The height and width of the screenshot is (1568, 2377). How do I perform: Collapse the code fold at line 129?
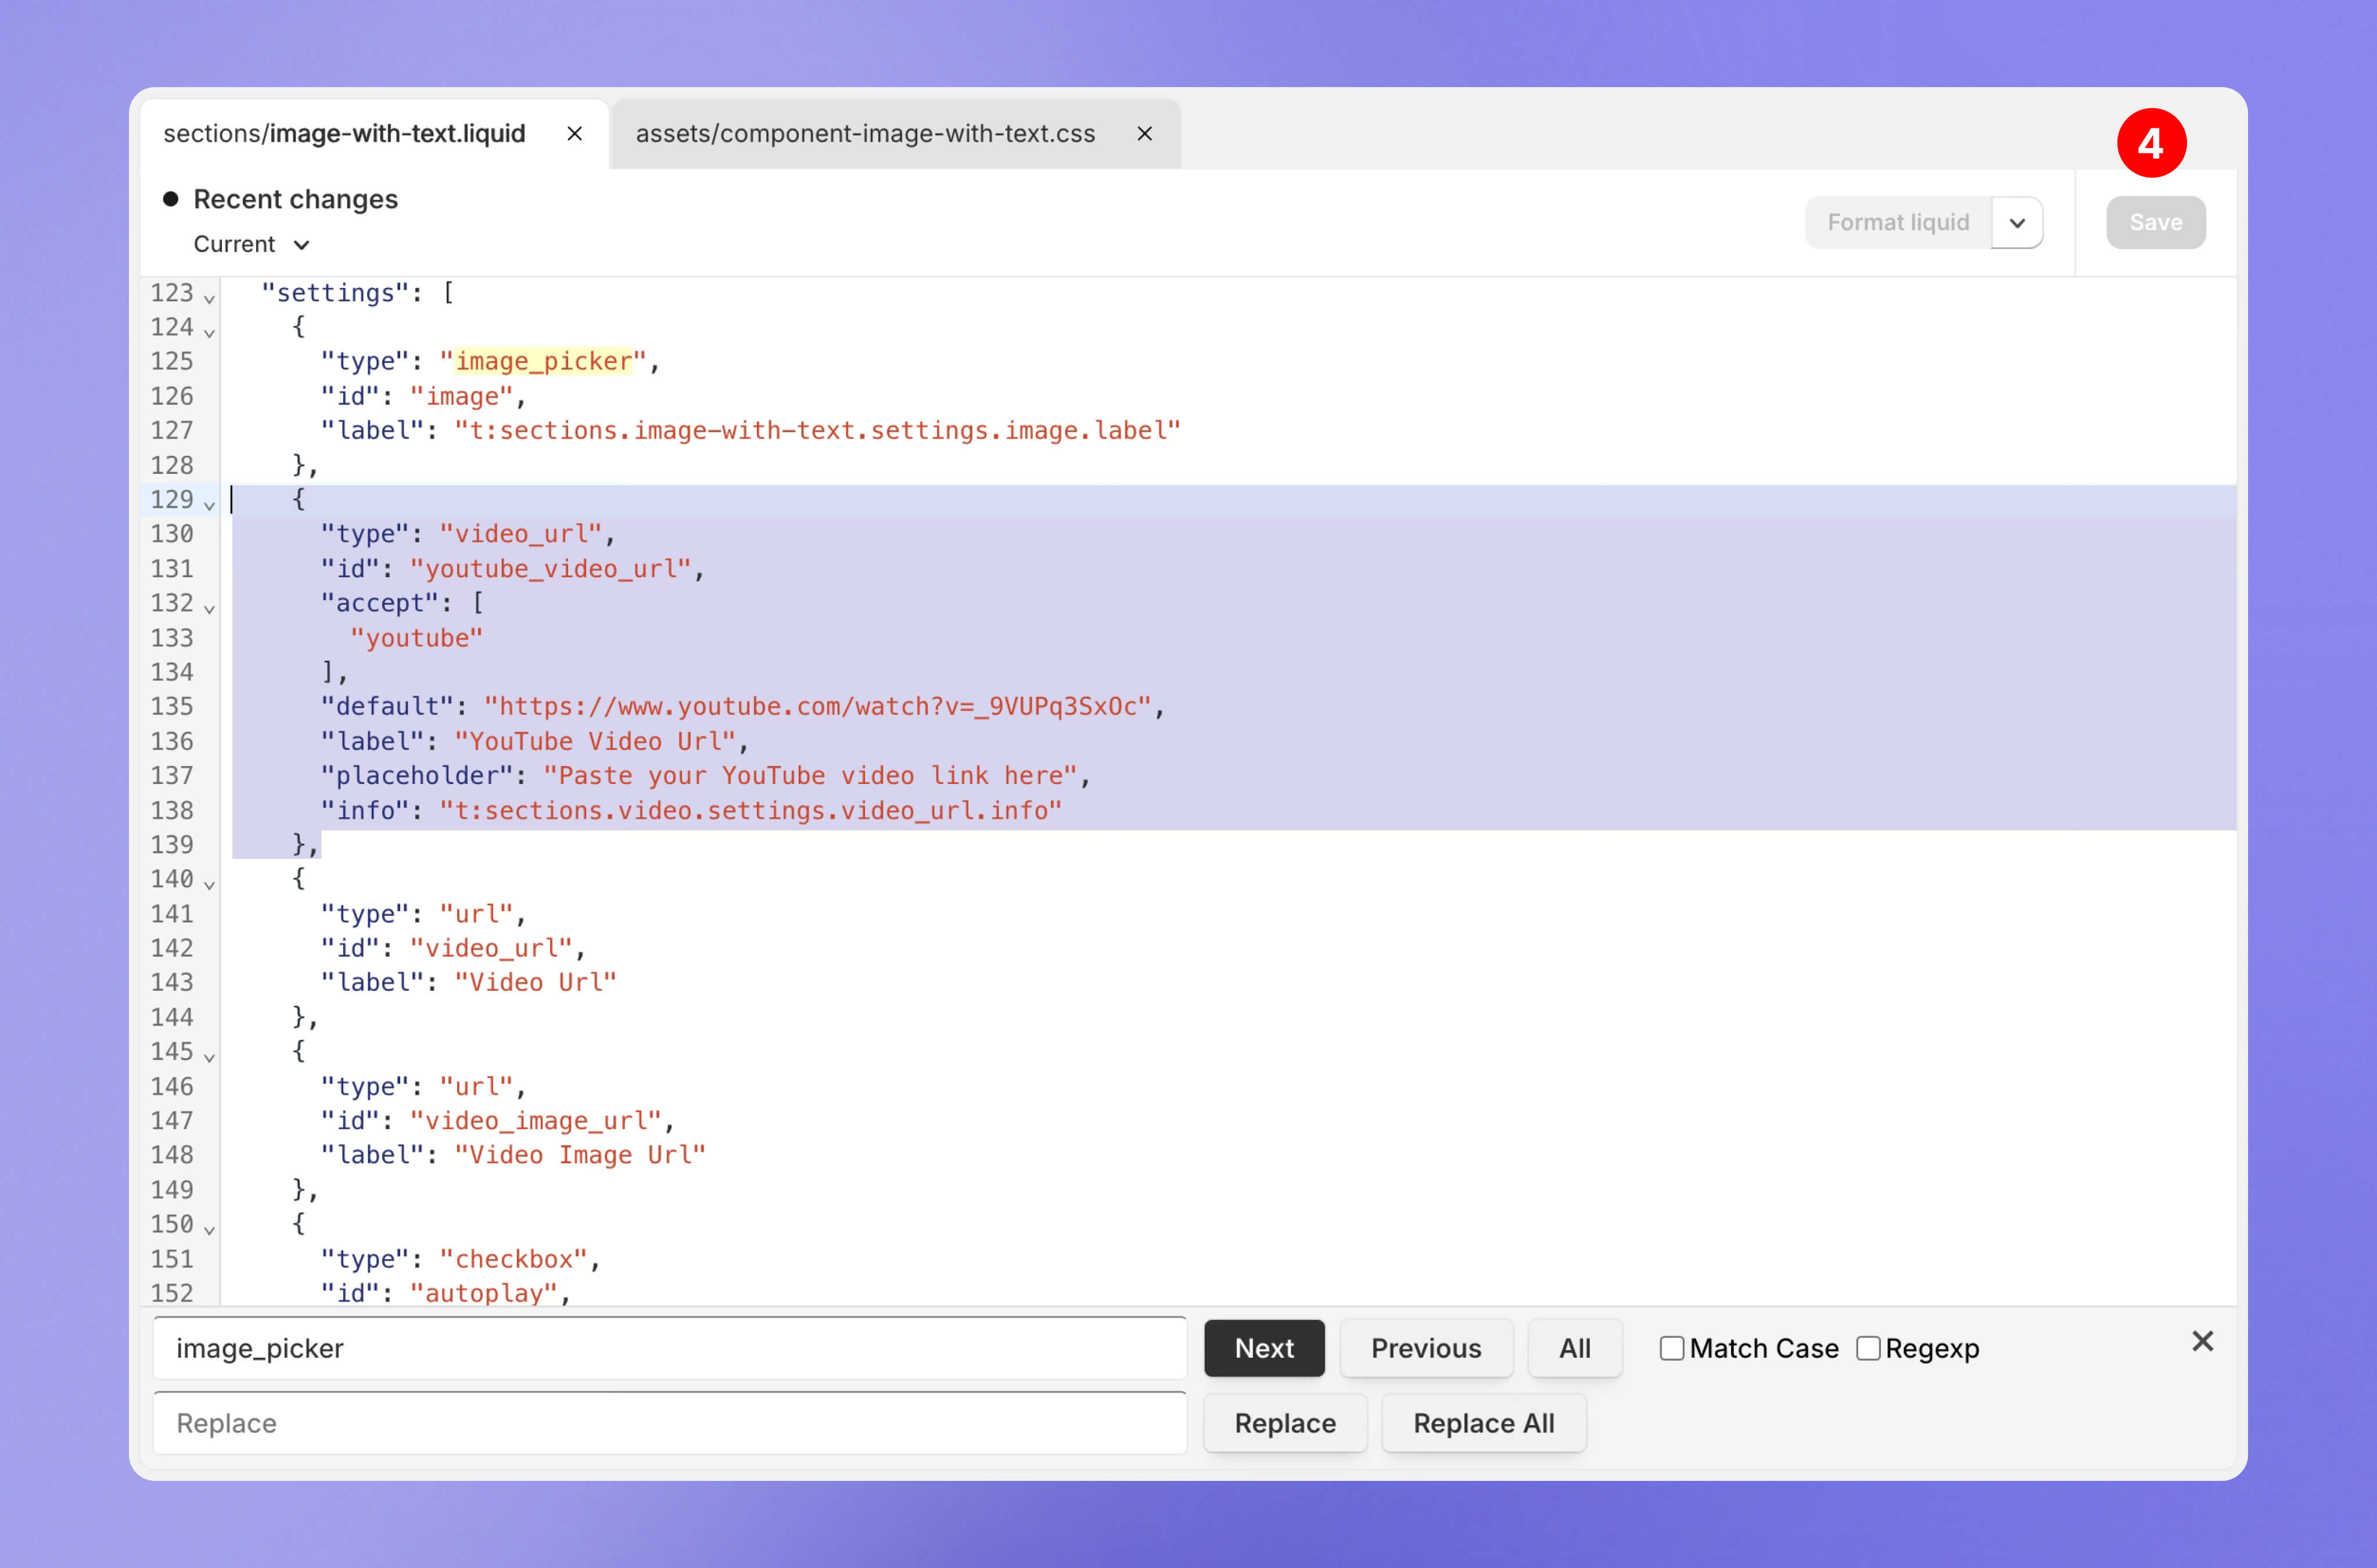(x=209, y=504)
